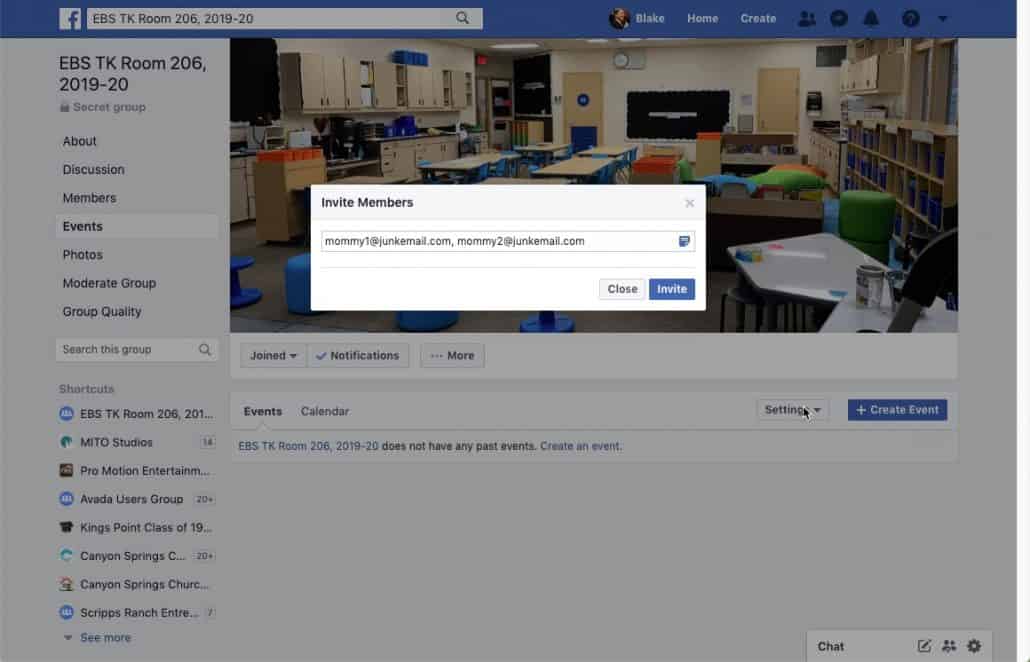This screenshot has height=662, width=1030.
Task: Open a new message from the Chat bar
Action: click(x=922, y=646)
